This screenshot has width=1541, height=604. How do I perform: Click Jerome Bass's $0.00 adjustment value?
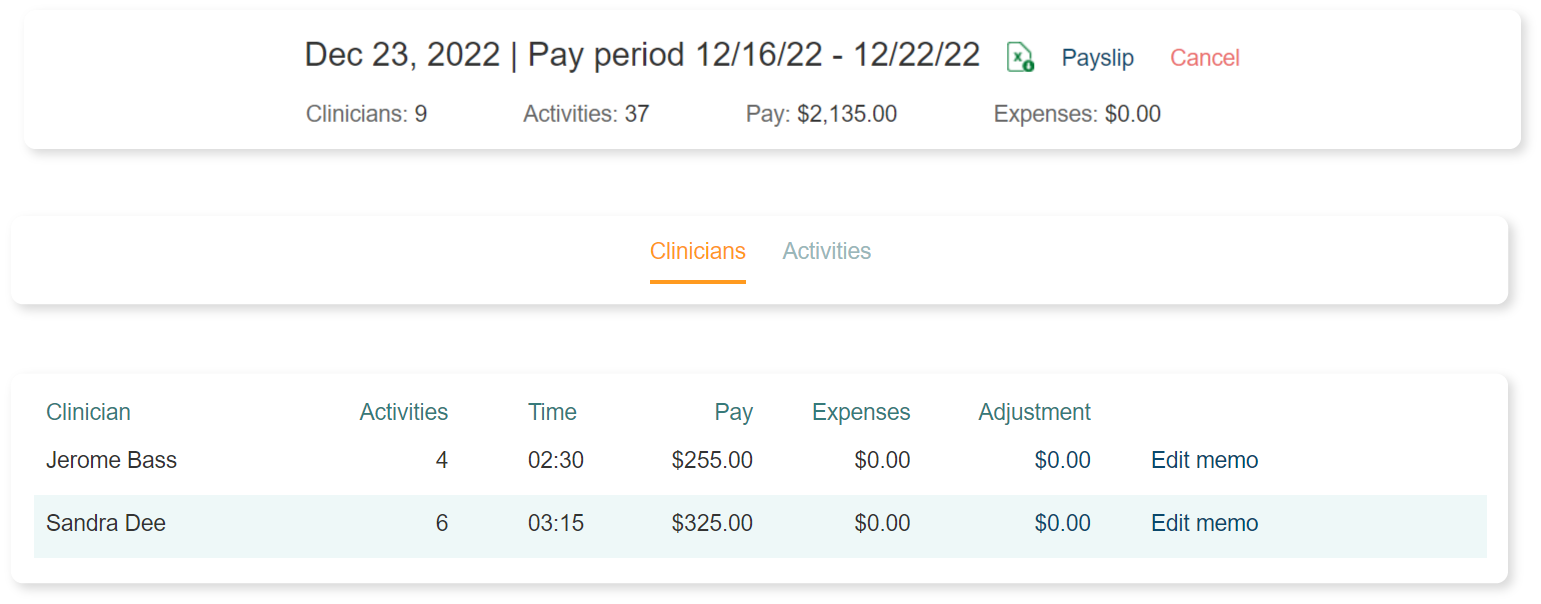[1062, 461]
